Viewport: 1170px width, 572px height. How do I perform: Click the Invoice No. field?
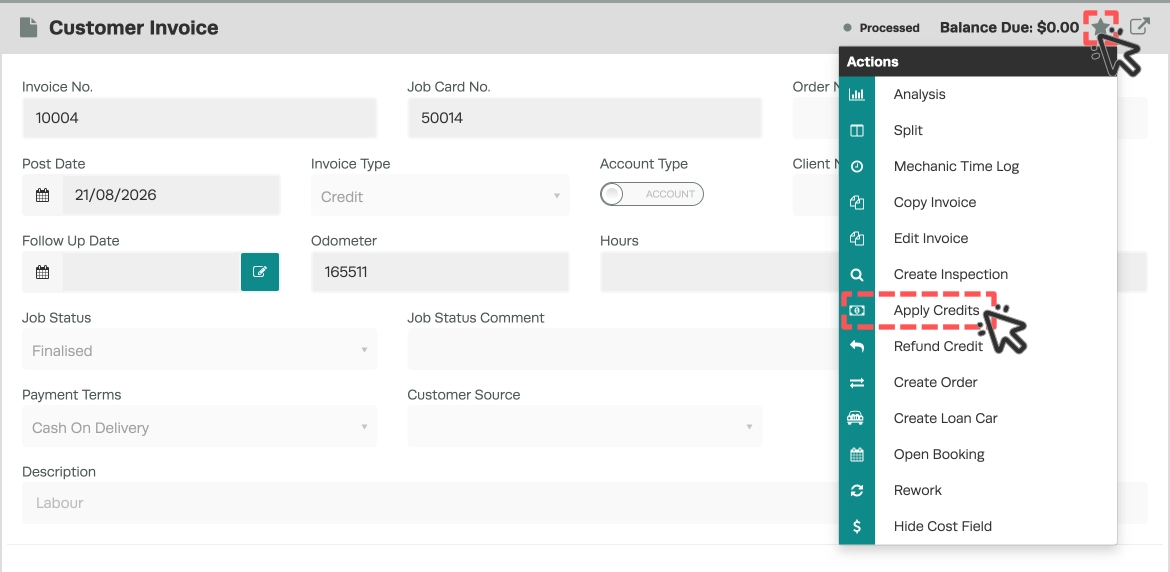point(199,118)
